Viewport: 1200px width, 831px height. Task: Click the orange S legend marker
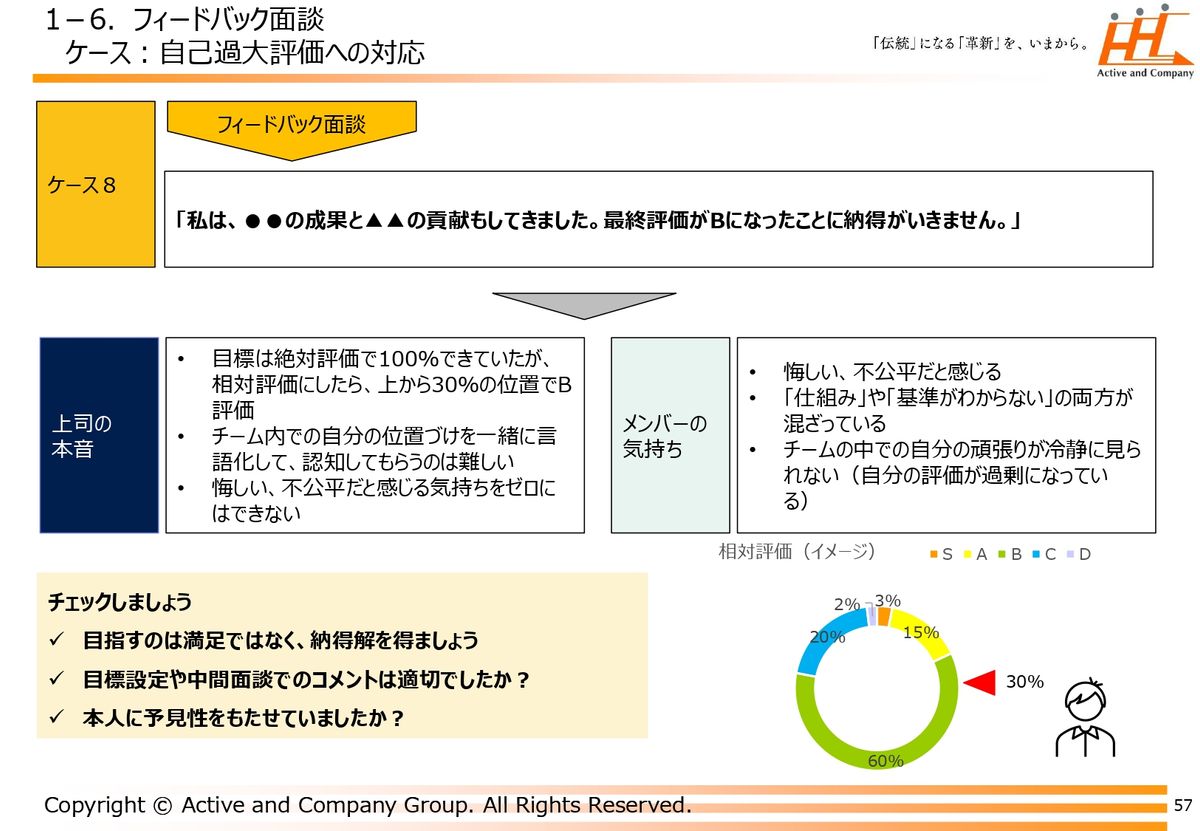(x=934, y=554)
